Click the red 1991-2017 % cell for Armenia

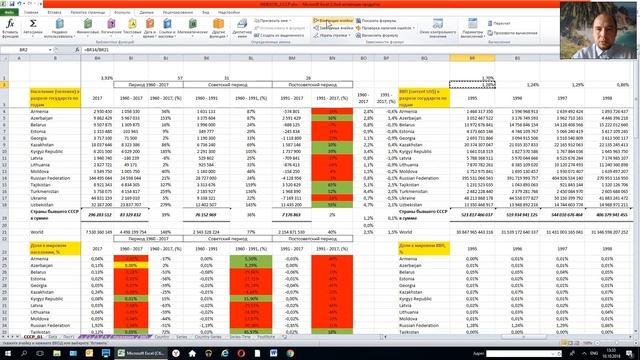(332, 111)
